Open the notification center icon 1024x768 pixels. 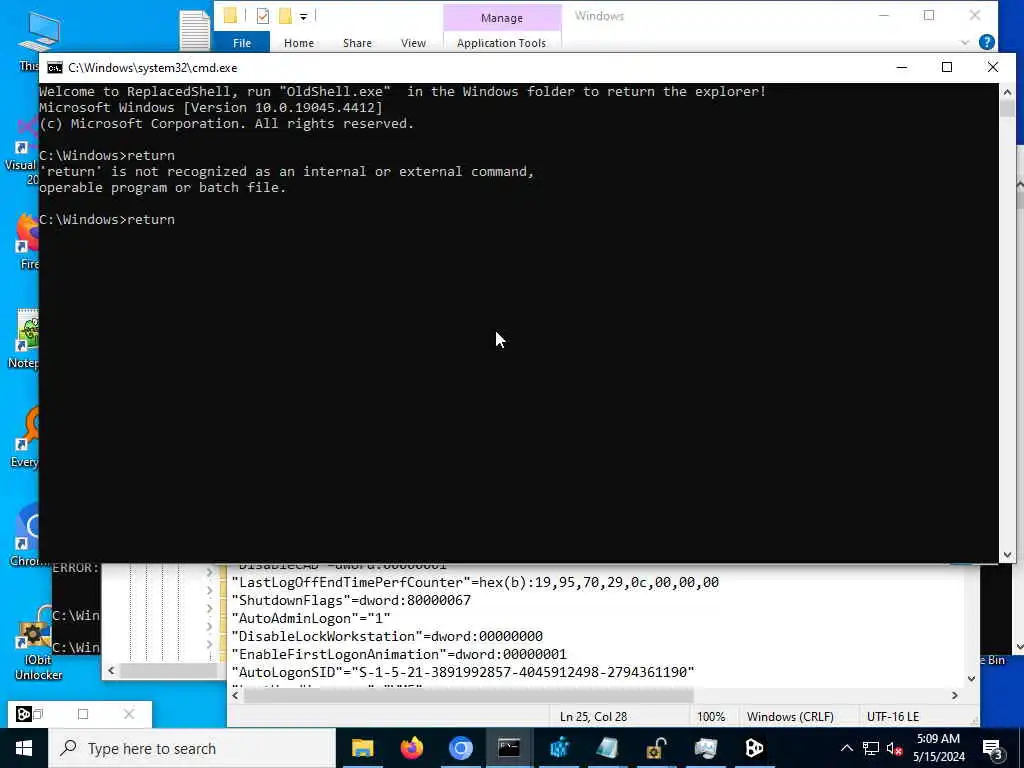[993, 749]
